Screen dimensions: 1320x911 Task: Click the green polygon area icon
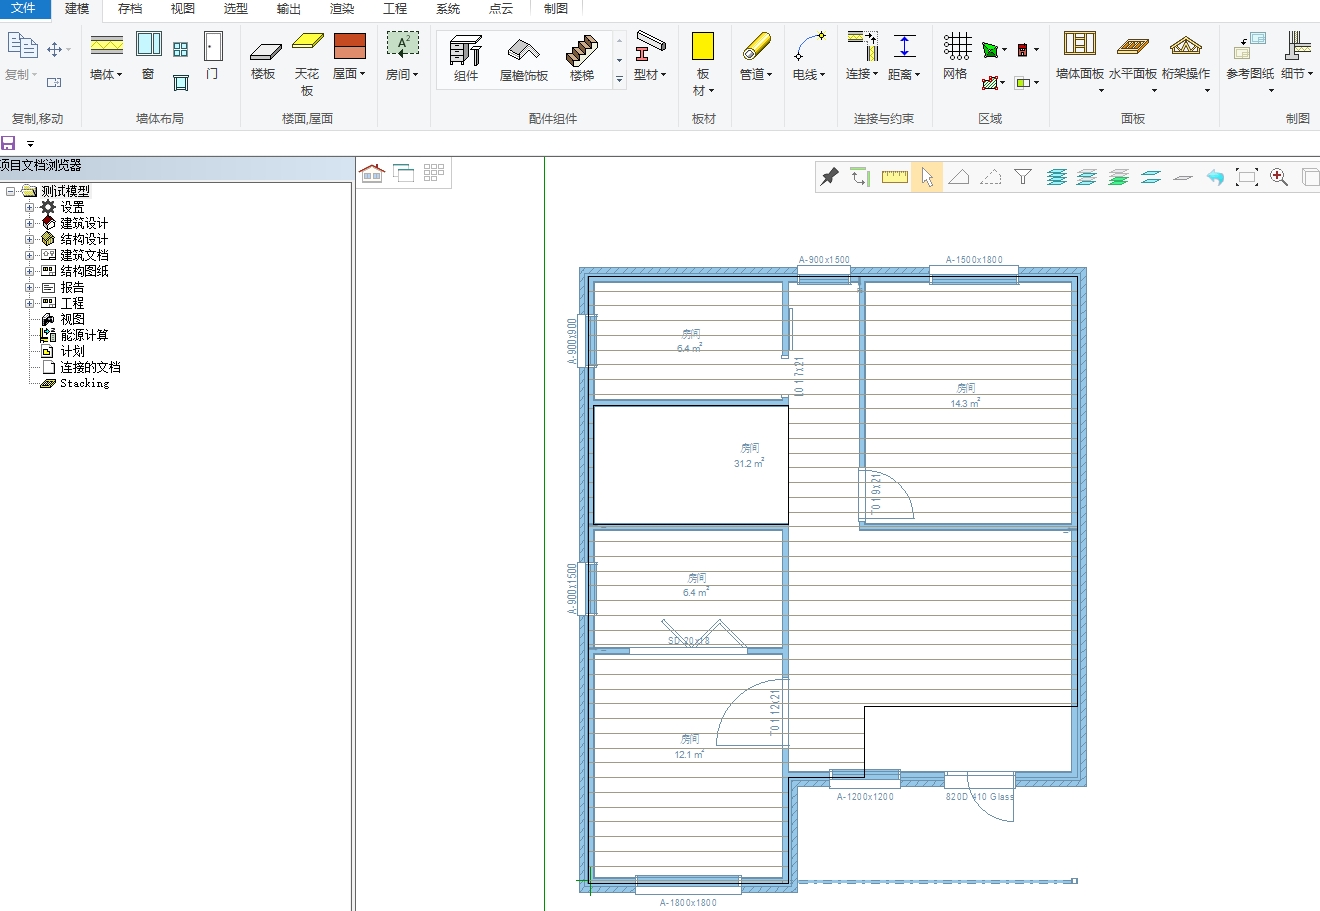click(991, 49)
